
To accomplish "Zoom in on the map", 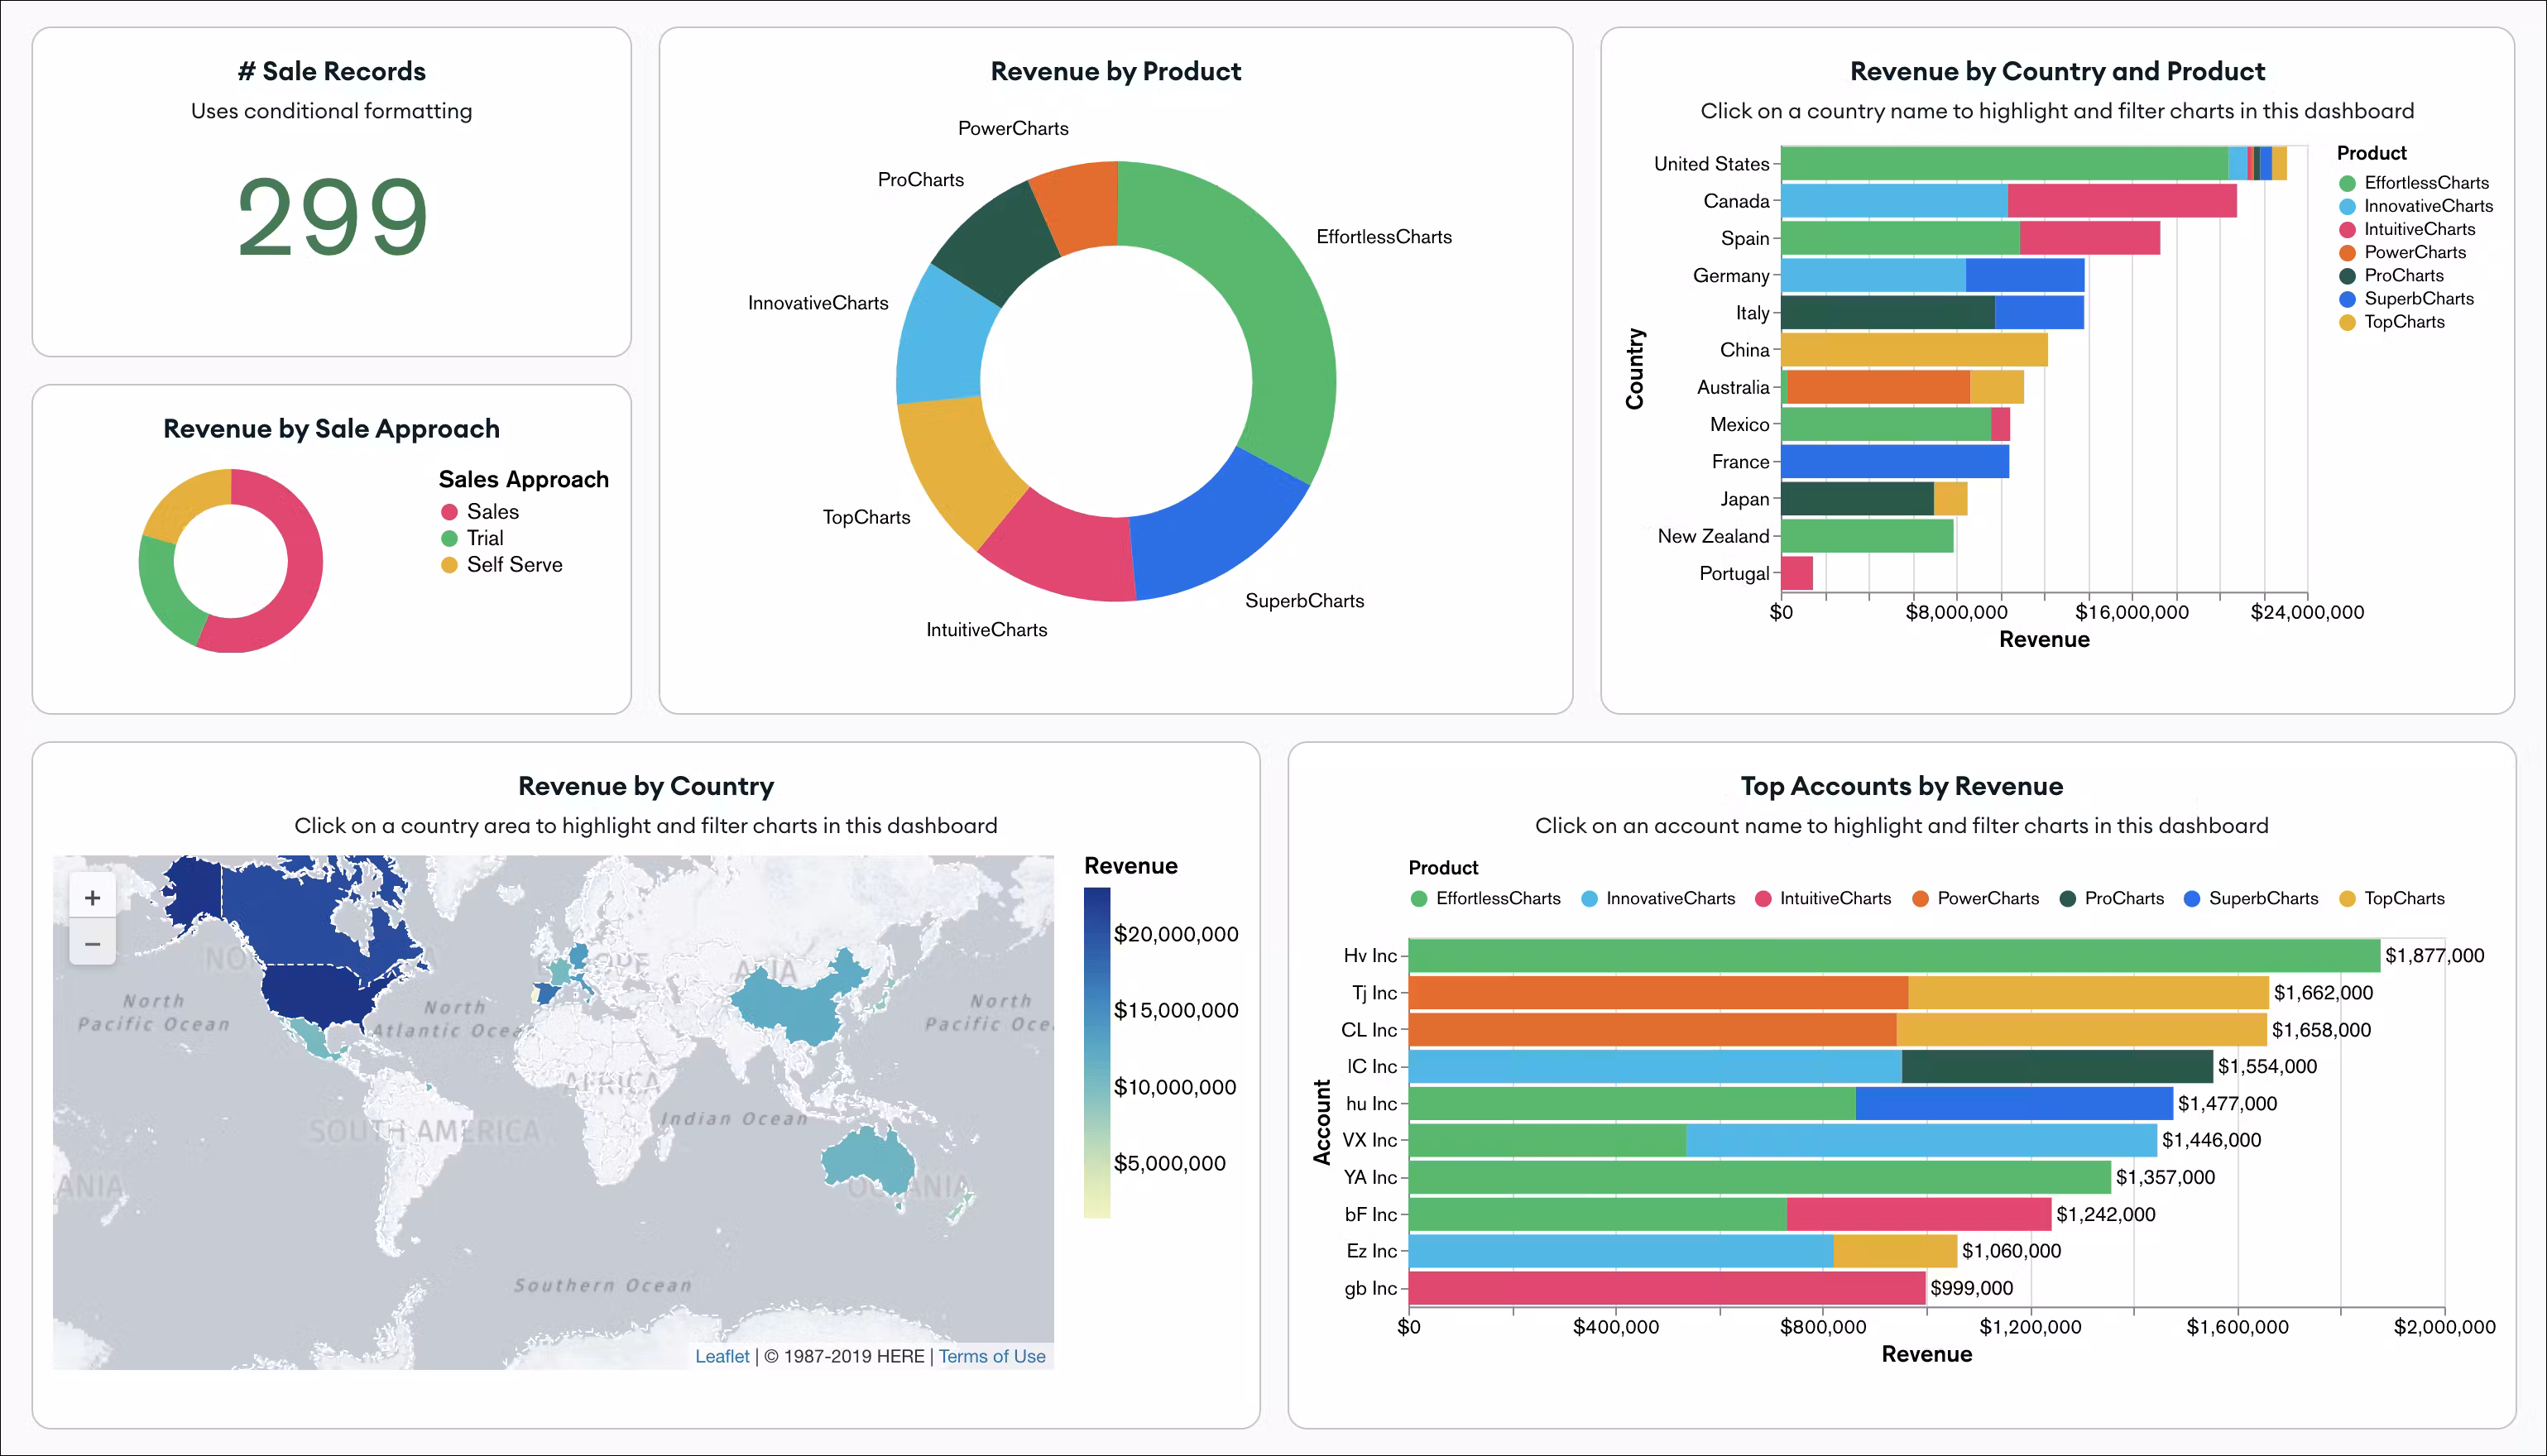I will tap(92, 897).
